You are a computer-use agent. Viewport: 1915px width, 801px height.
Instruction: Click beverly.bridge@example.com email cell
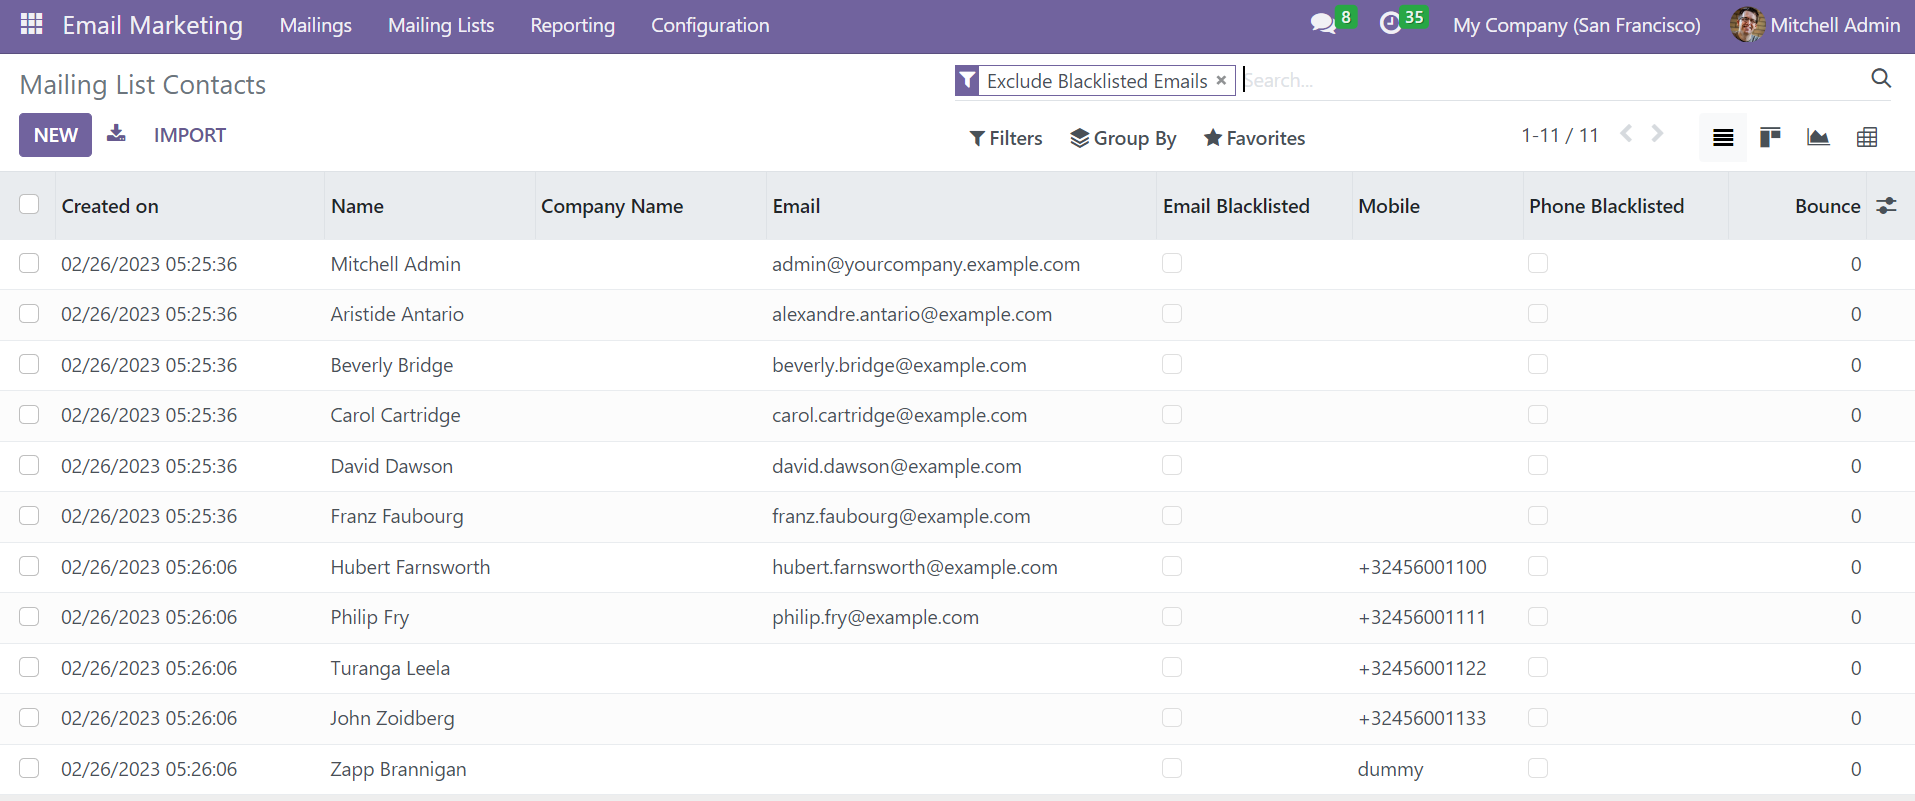point(899,365)
